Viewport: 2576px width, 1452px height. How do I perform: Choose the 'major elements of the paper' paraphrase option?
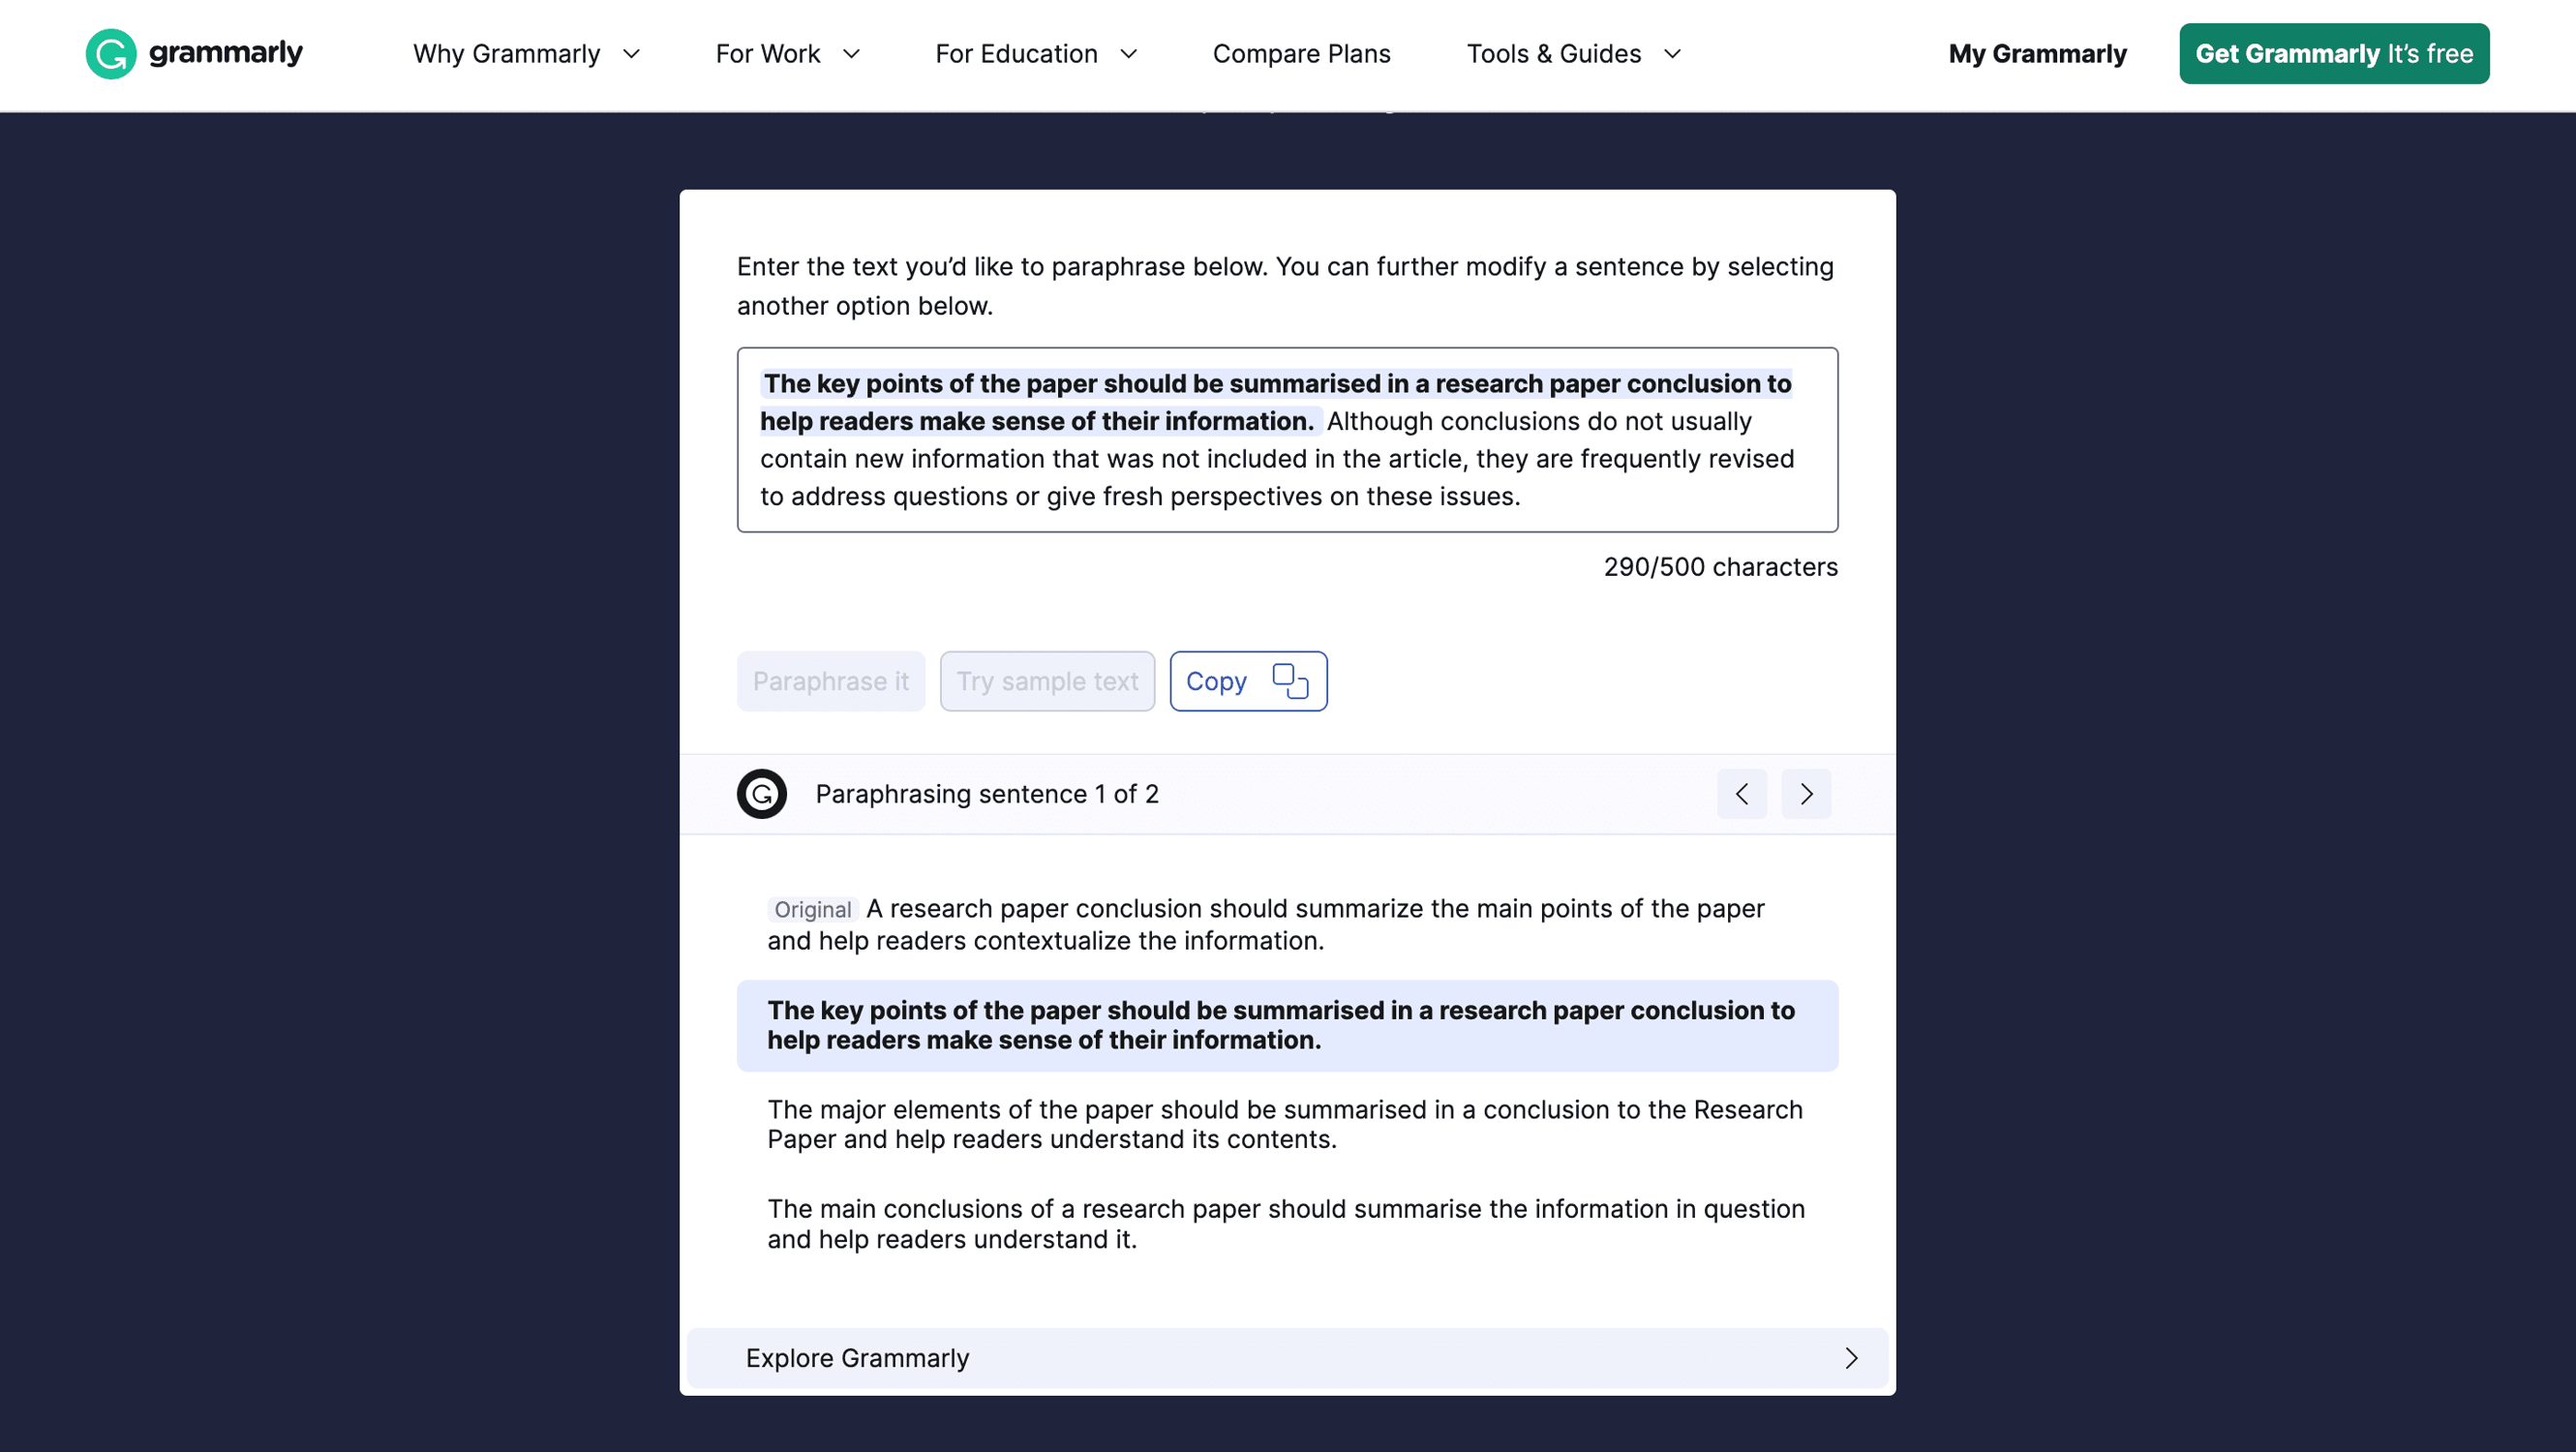tap(1286, 1124)
